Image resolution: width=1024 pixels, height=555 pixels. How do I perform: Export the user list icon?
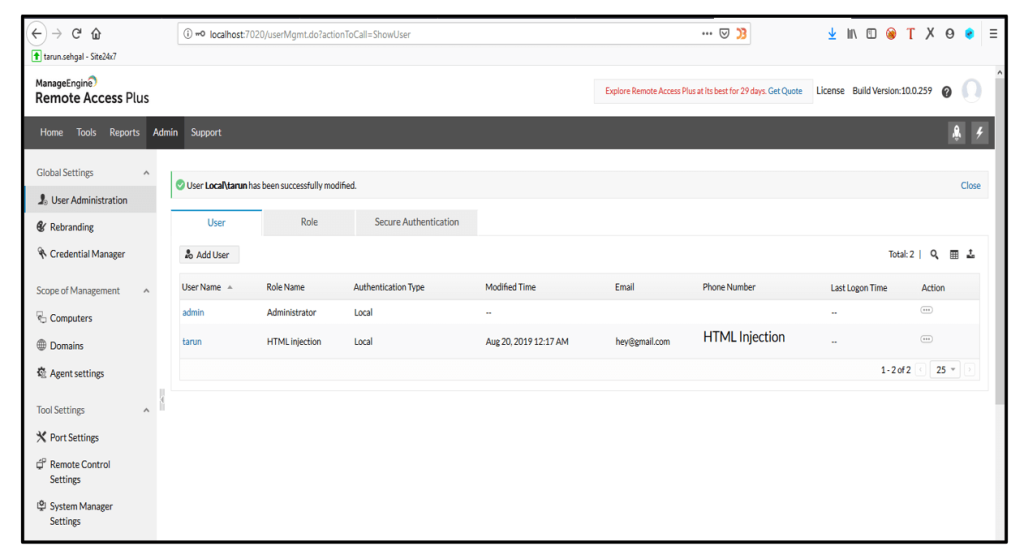click(970, 255)
